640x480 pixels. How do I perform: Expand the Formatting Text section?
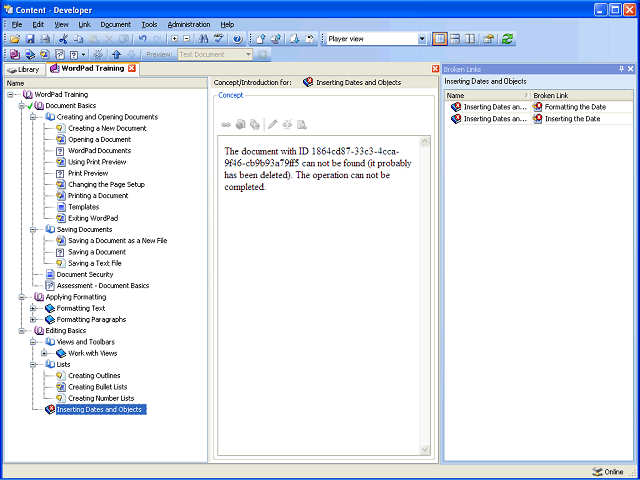pos(33,309)
